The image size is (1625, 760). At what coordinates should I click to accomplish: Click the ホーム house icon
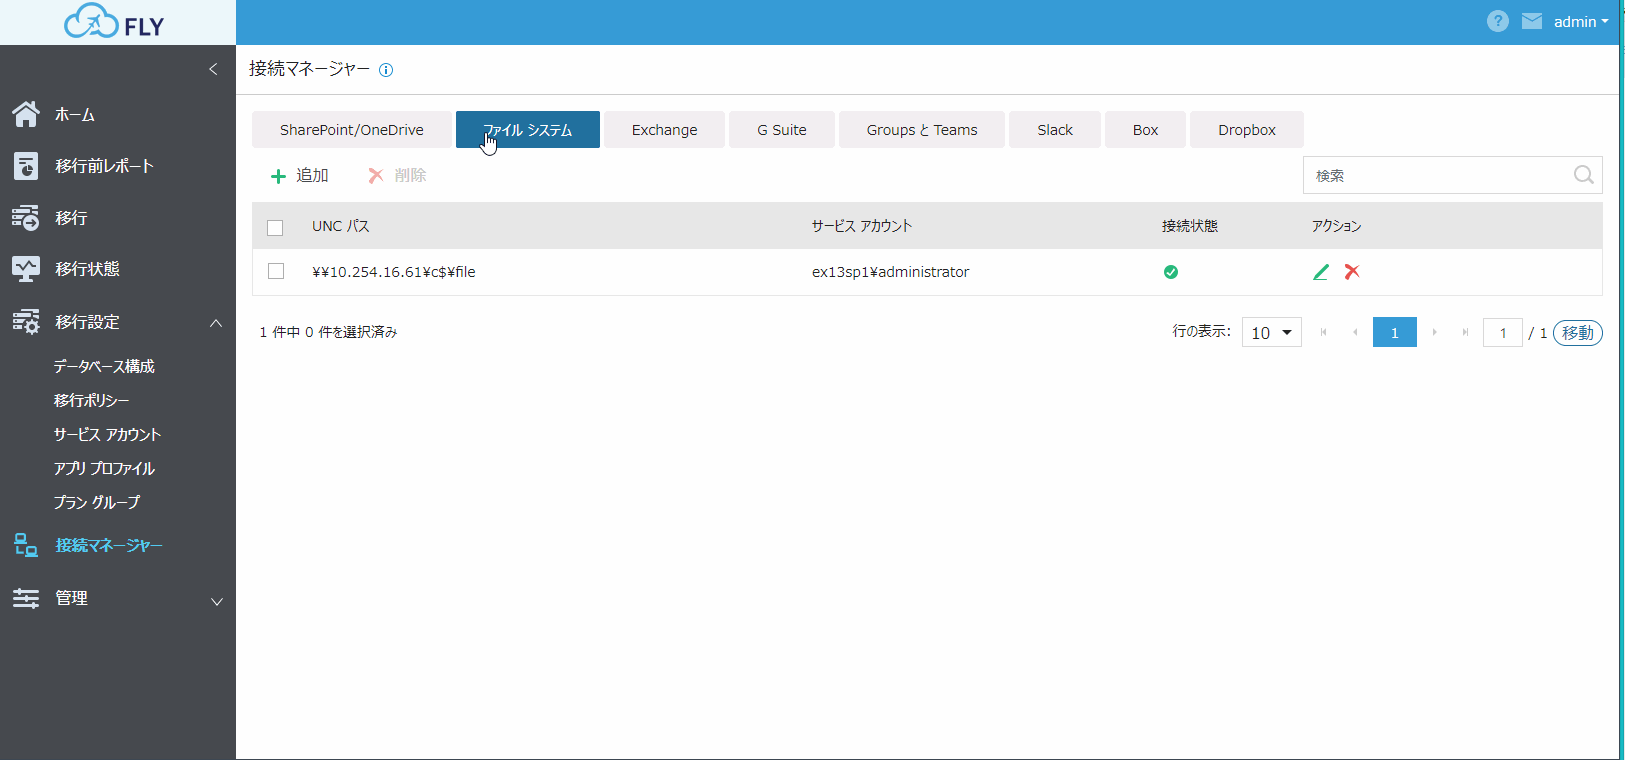pos(26,114)
